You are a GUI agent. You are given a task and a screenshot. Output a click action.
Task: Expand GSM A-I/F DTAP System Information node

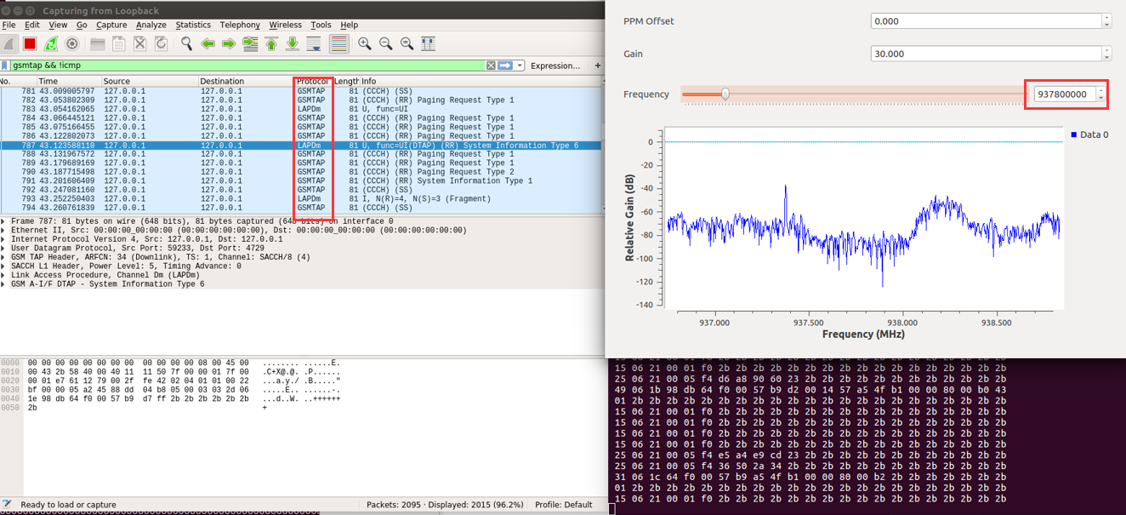pos(5,284)
